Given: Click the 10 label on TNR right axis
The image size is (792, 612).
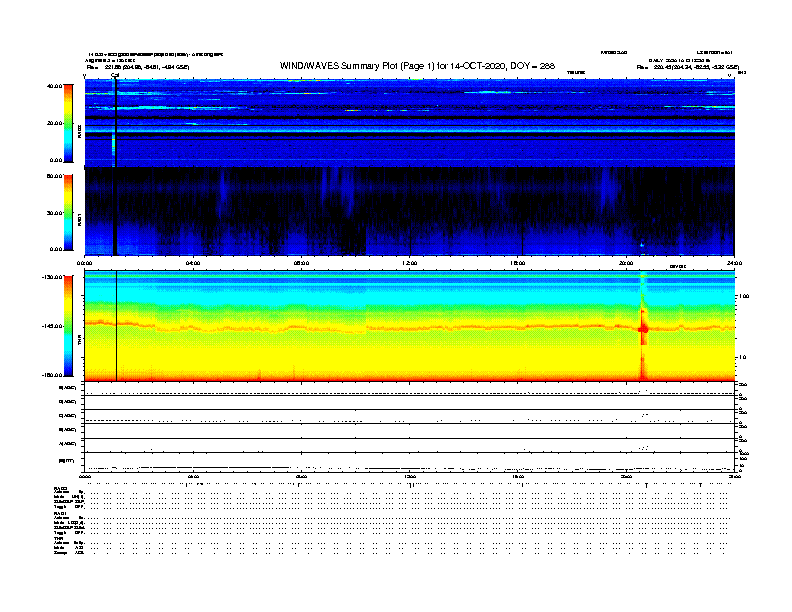Looking at the screenshot, I should coord(742,358).
